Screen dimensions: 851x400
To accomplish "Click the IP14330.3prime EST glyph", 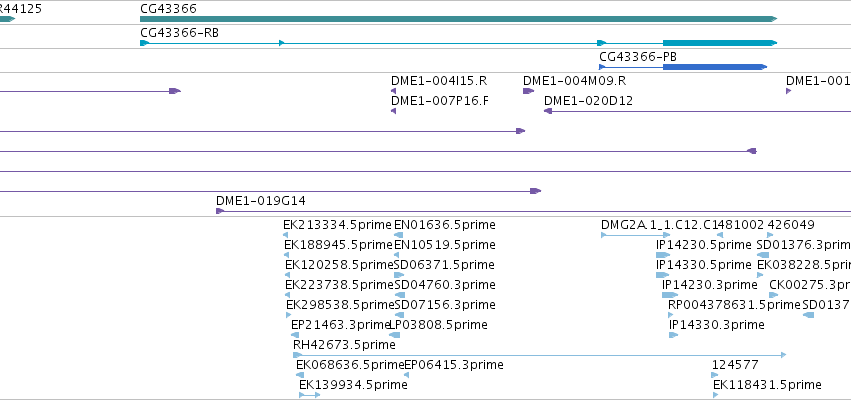I will (x=674, y=335).
